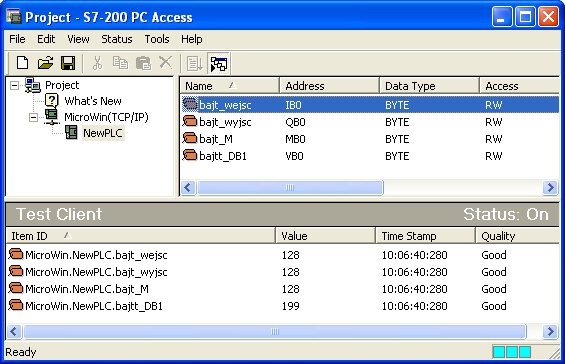Click the NewPLC device icon in the tree
The image size is (565, 364).
click(x=71, y=133)
